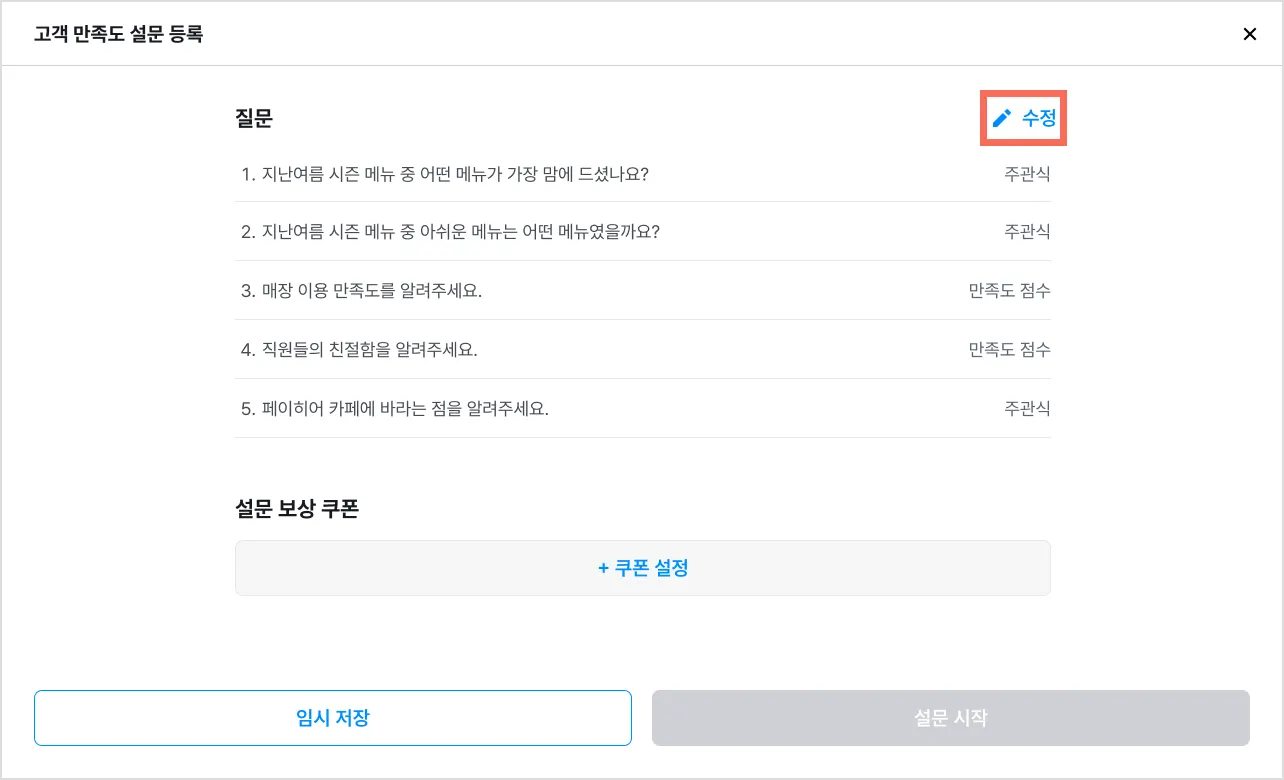
Task: Open the + 쿠폰 설정 button
Action: [x=643, y=568]
